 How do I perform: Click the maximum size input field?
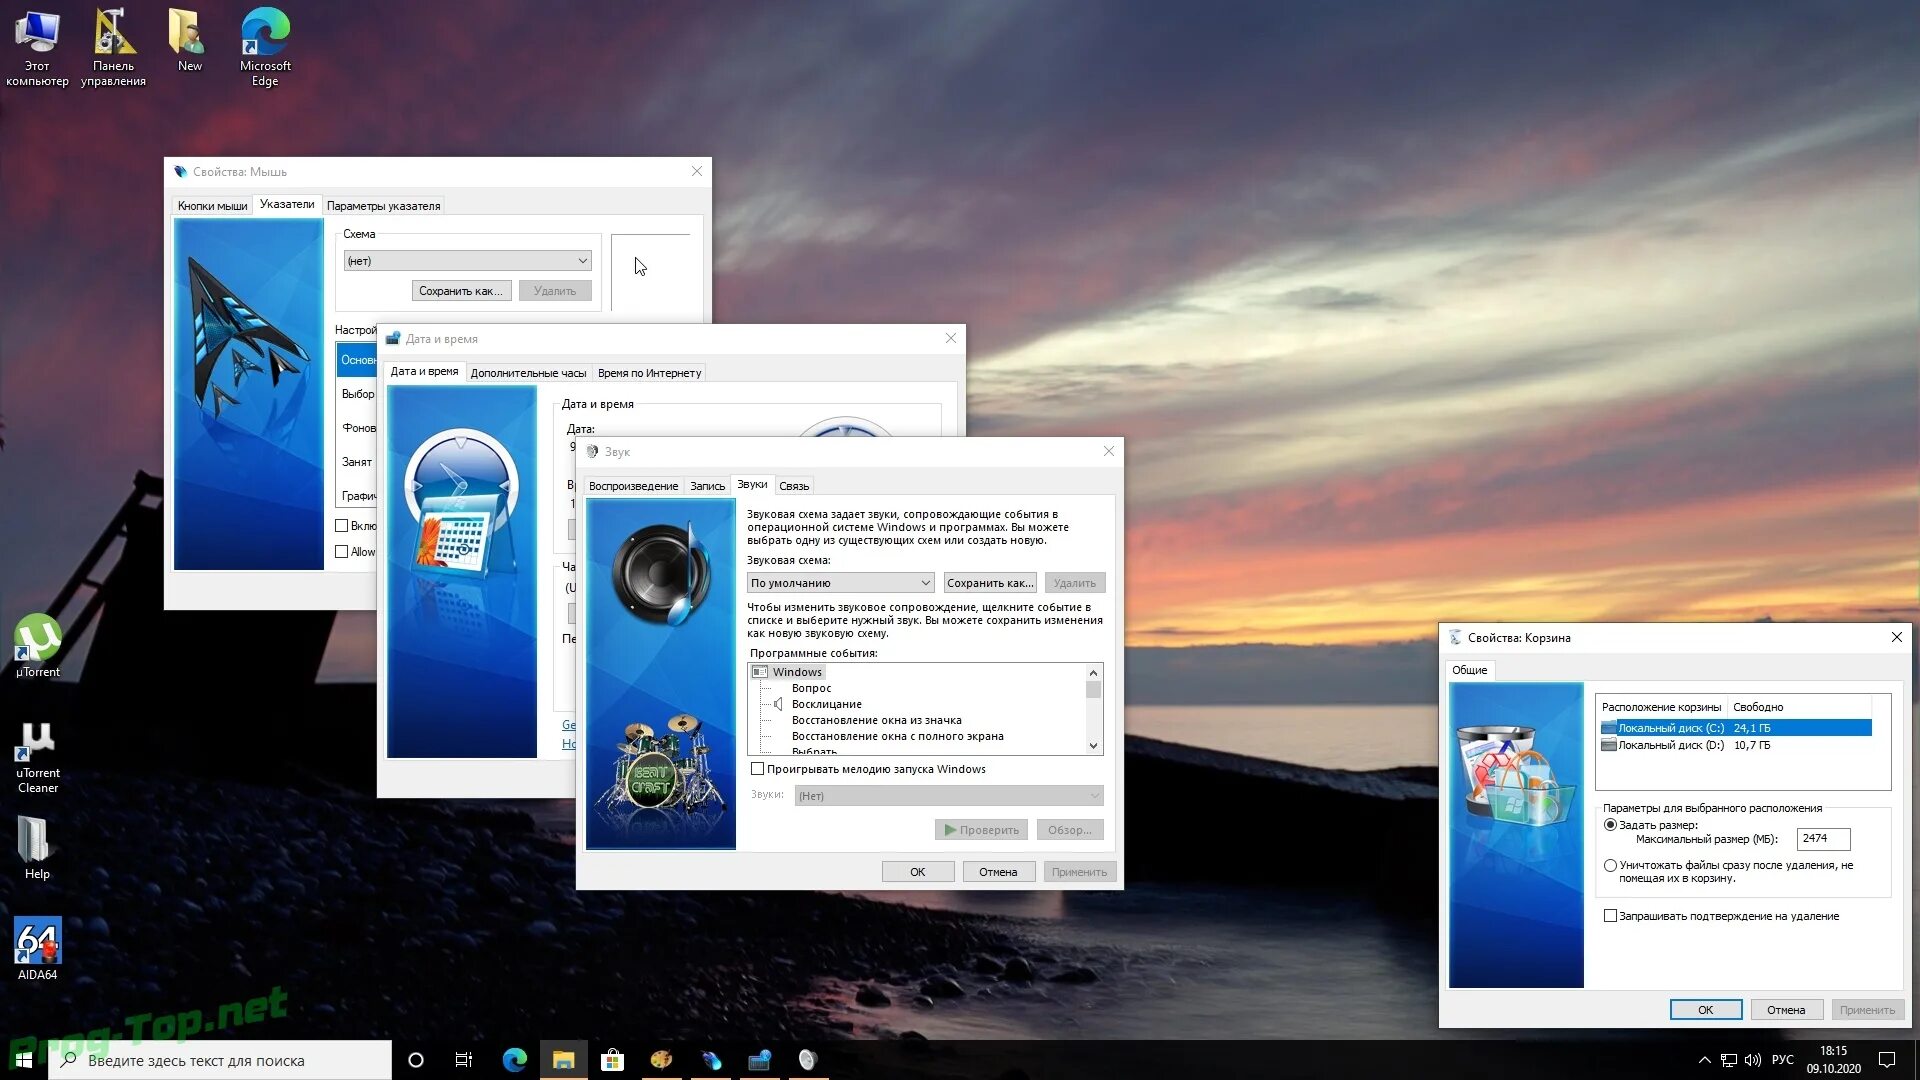1822,839
